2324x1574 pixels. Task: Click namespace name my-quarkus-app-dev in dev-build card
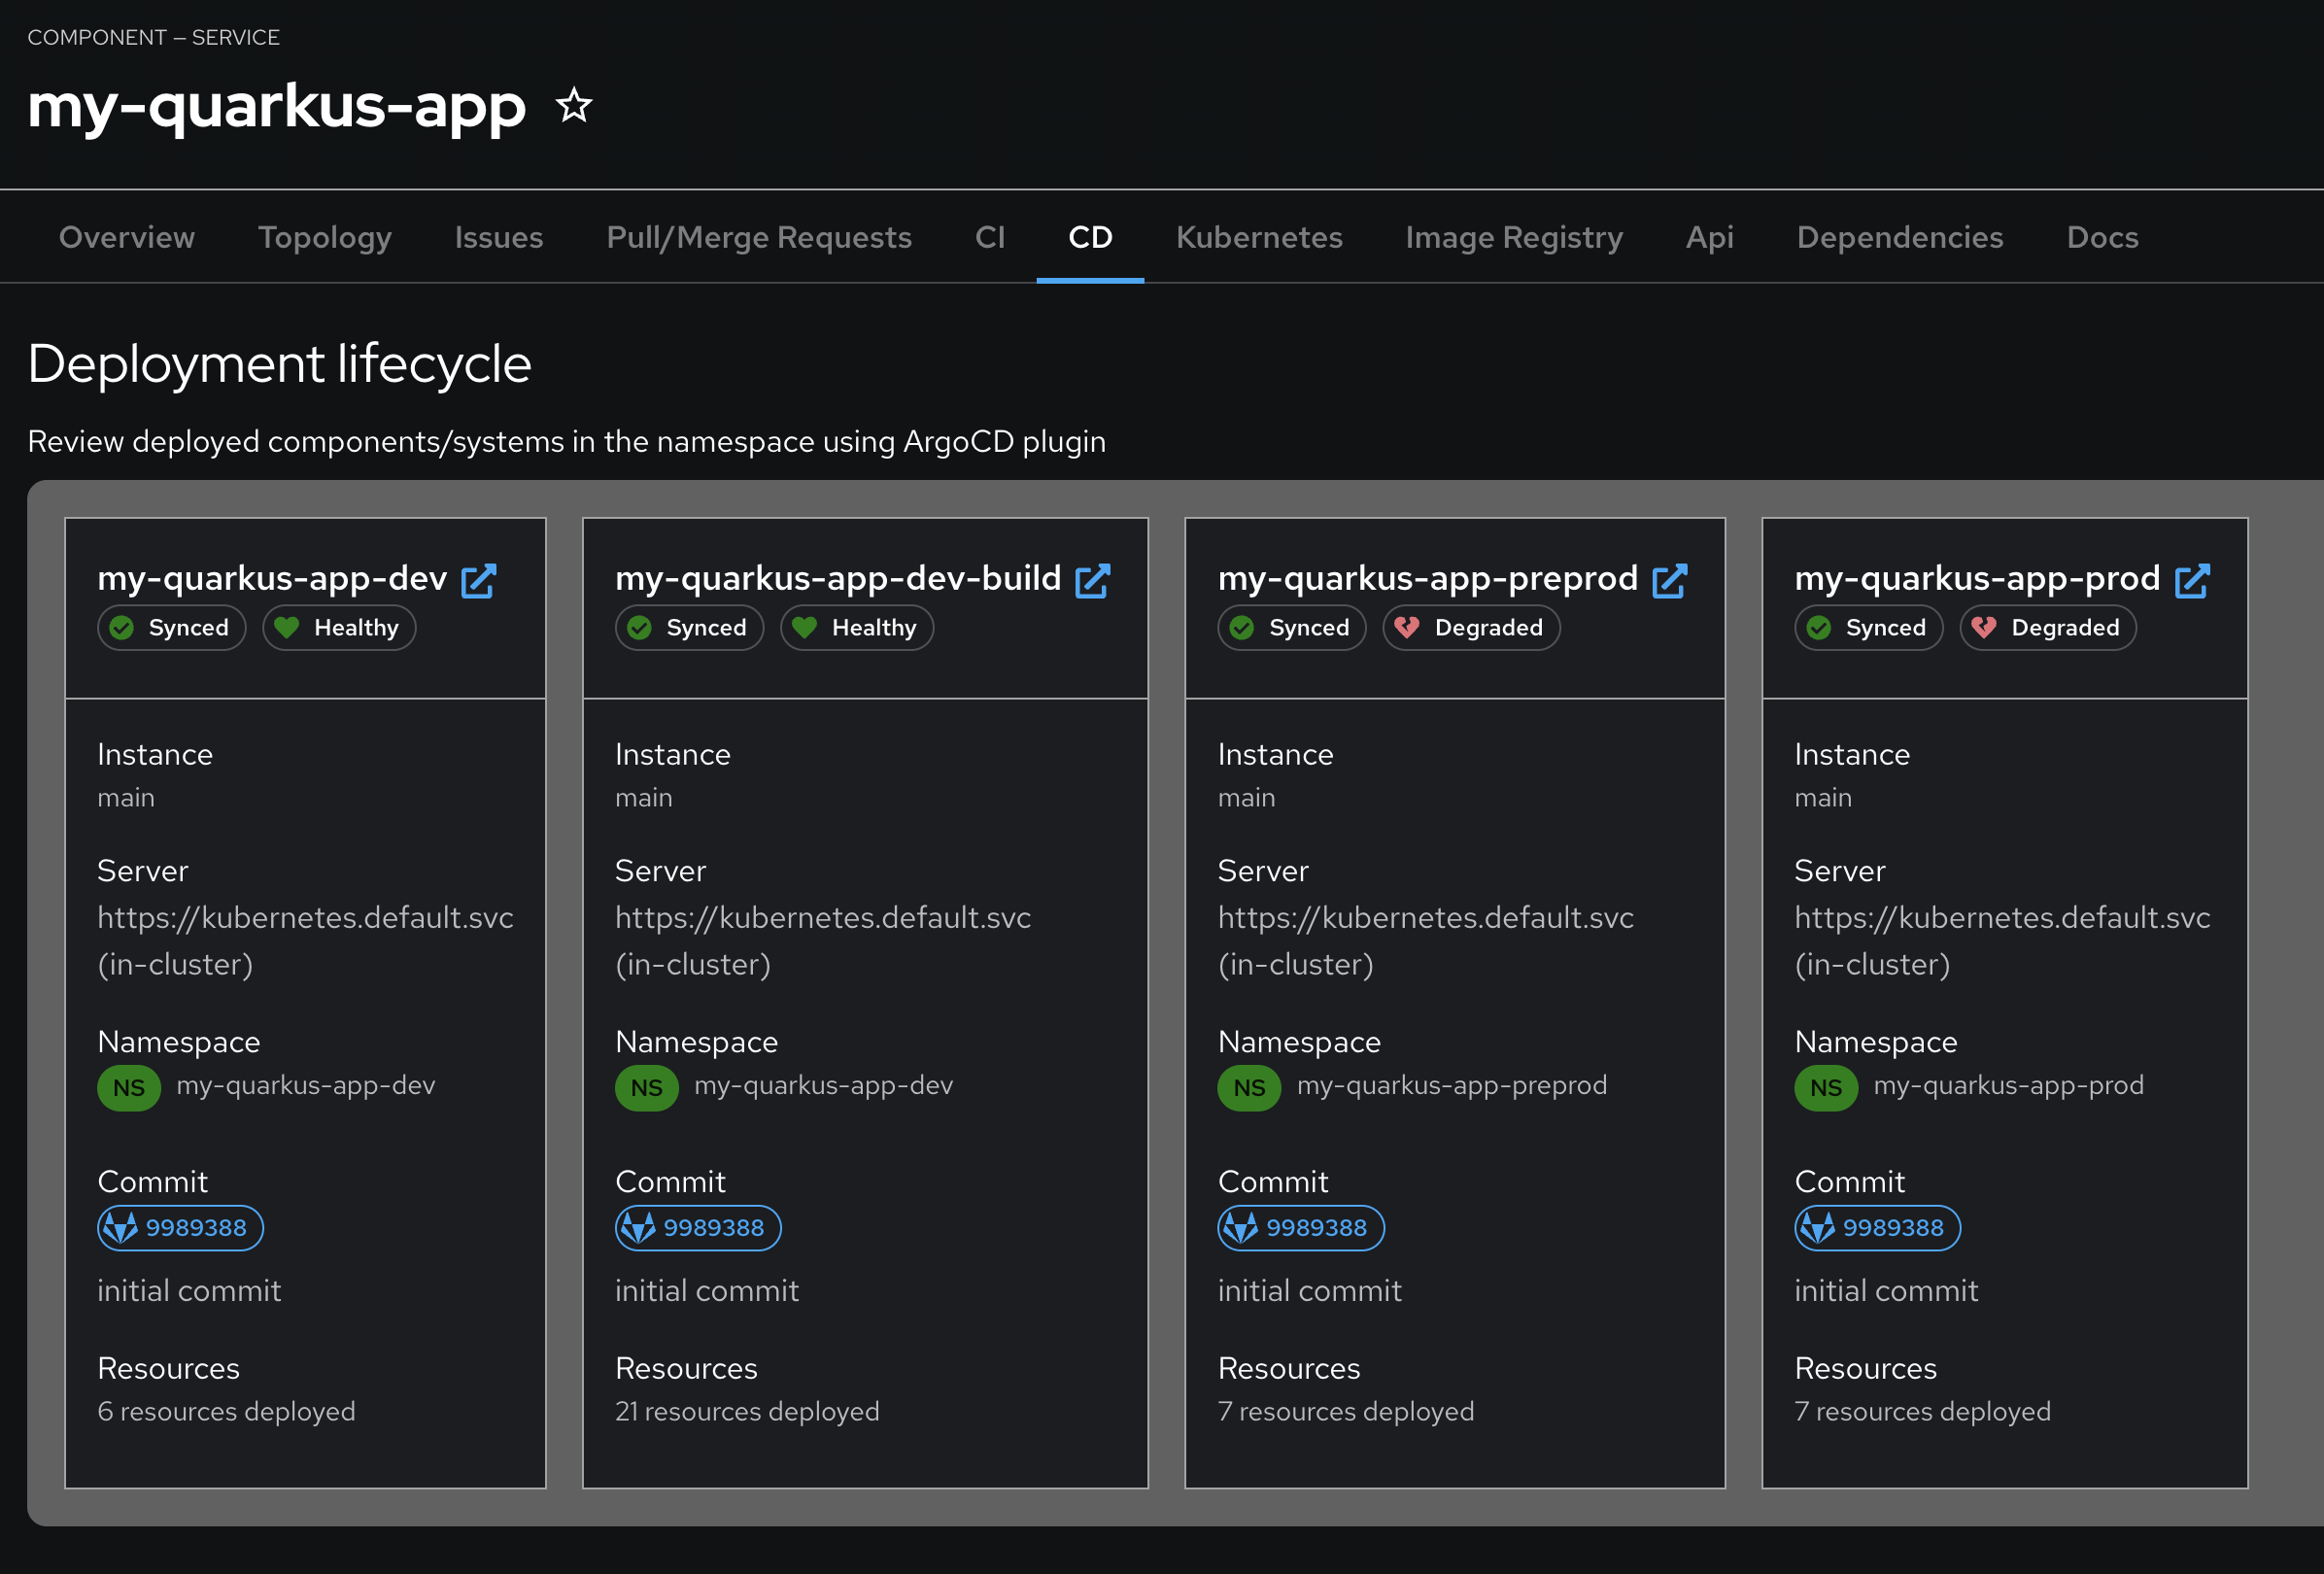pyautogui.click(x=824, y=1086)
